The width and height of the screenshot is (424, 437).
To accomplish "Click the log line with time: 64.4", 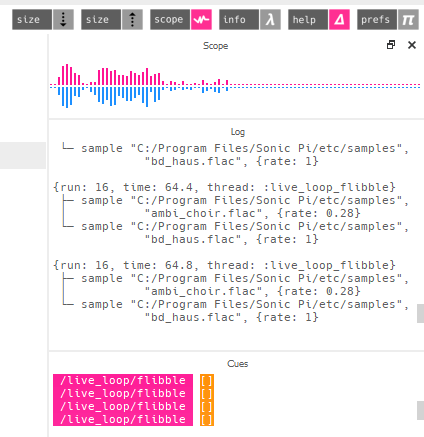I will (x=224, y=187).
